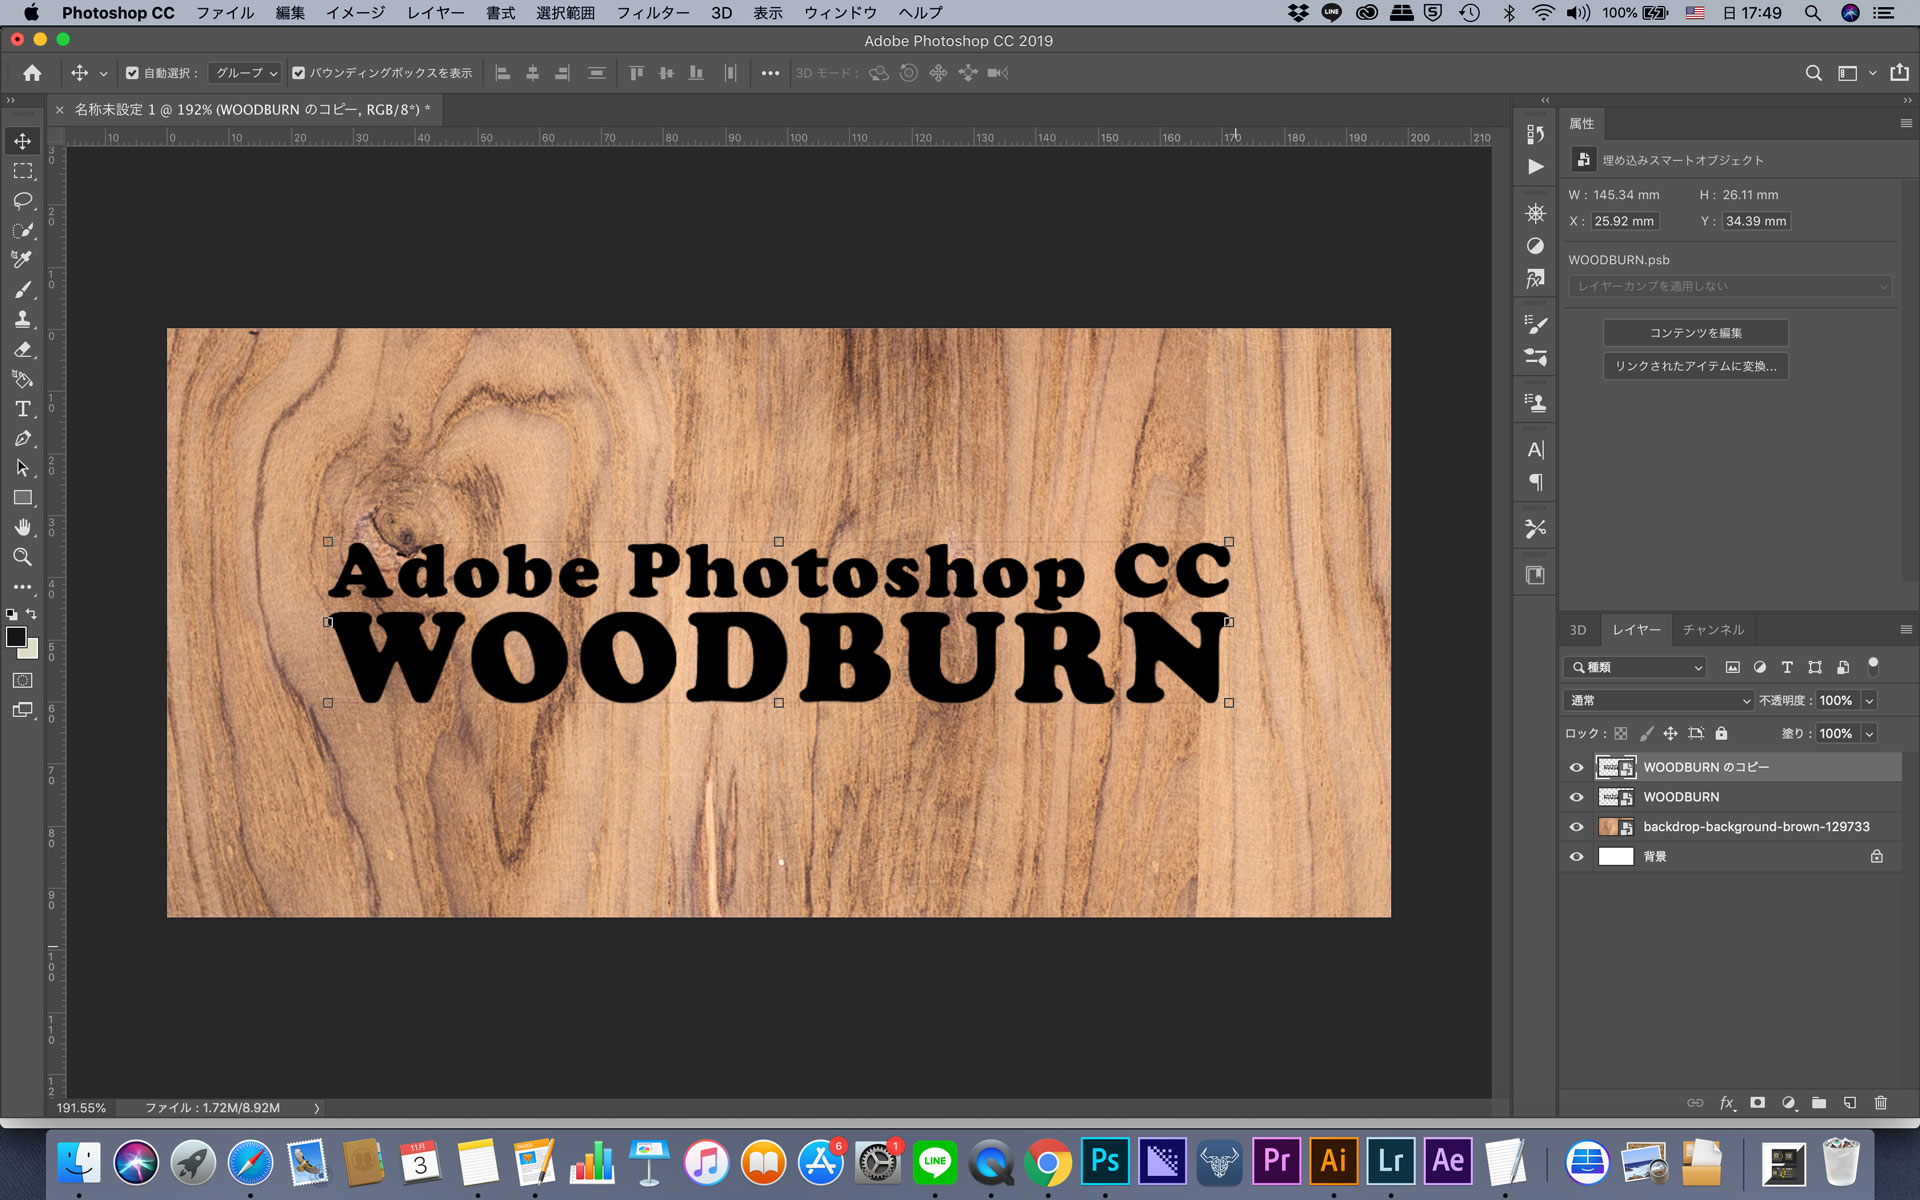Select the Horizontal Type tool
Screen dimensions: 1920x1200
point(22,409)
